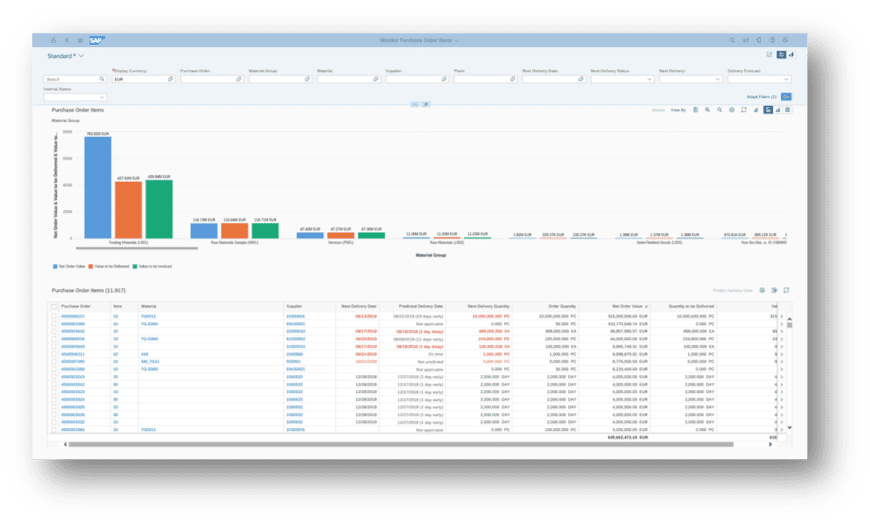Click the Display Currency input field
Image resolution: width=870 pixels, height=522 pixels.
(140, 79)
